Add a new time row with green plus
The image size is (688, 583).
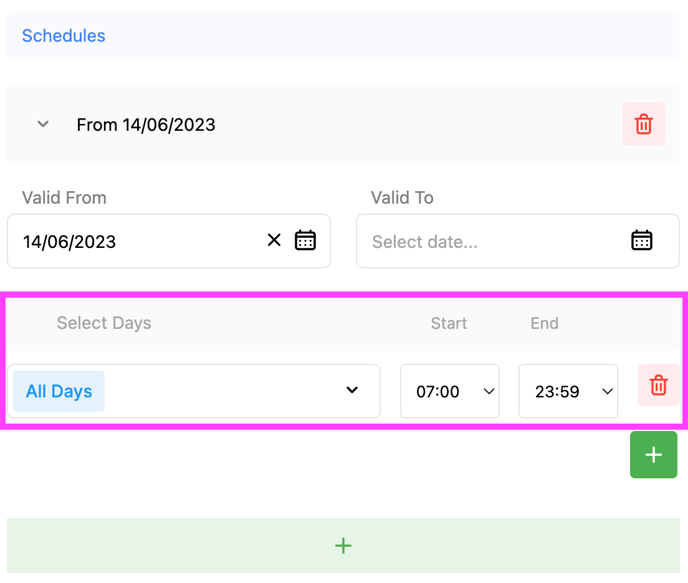click(x=653, y=455)
